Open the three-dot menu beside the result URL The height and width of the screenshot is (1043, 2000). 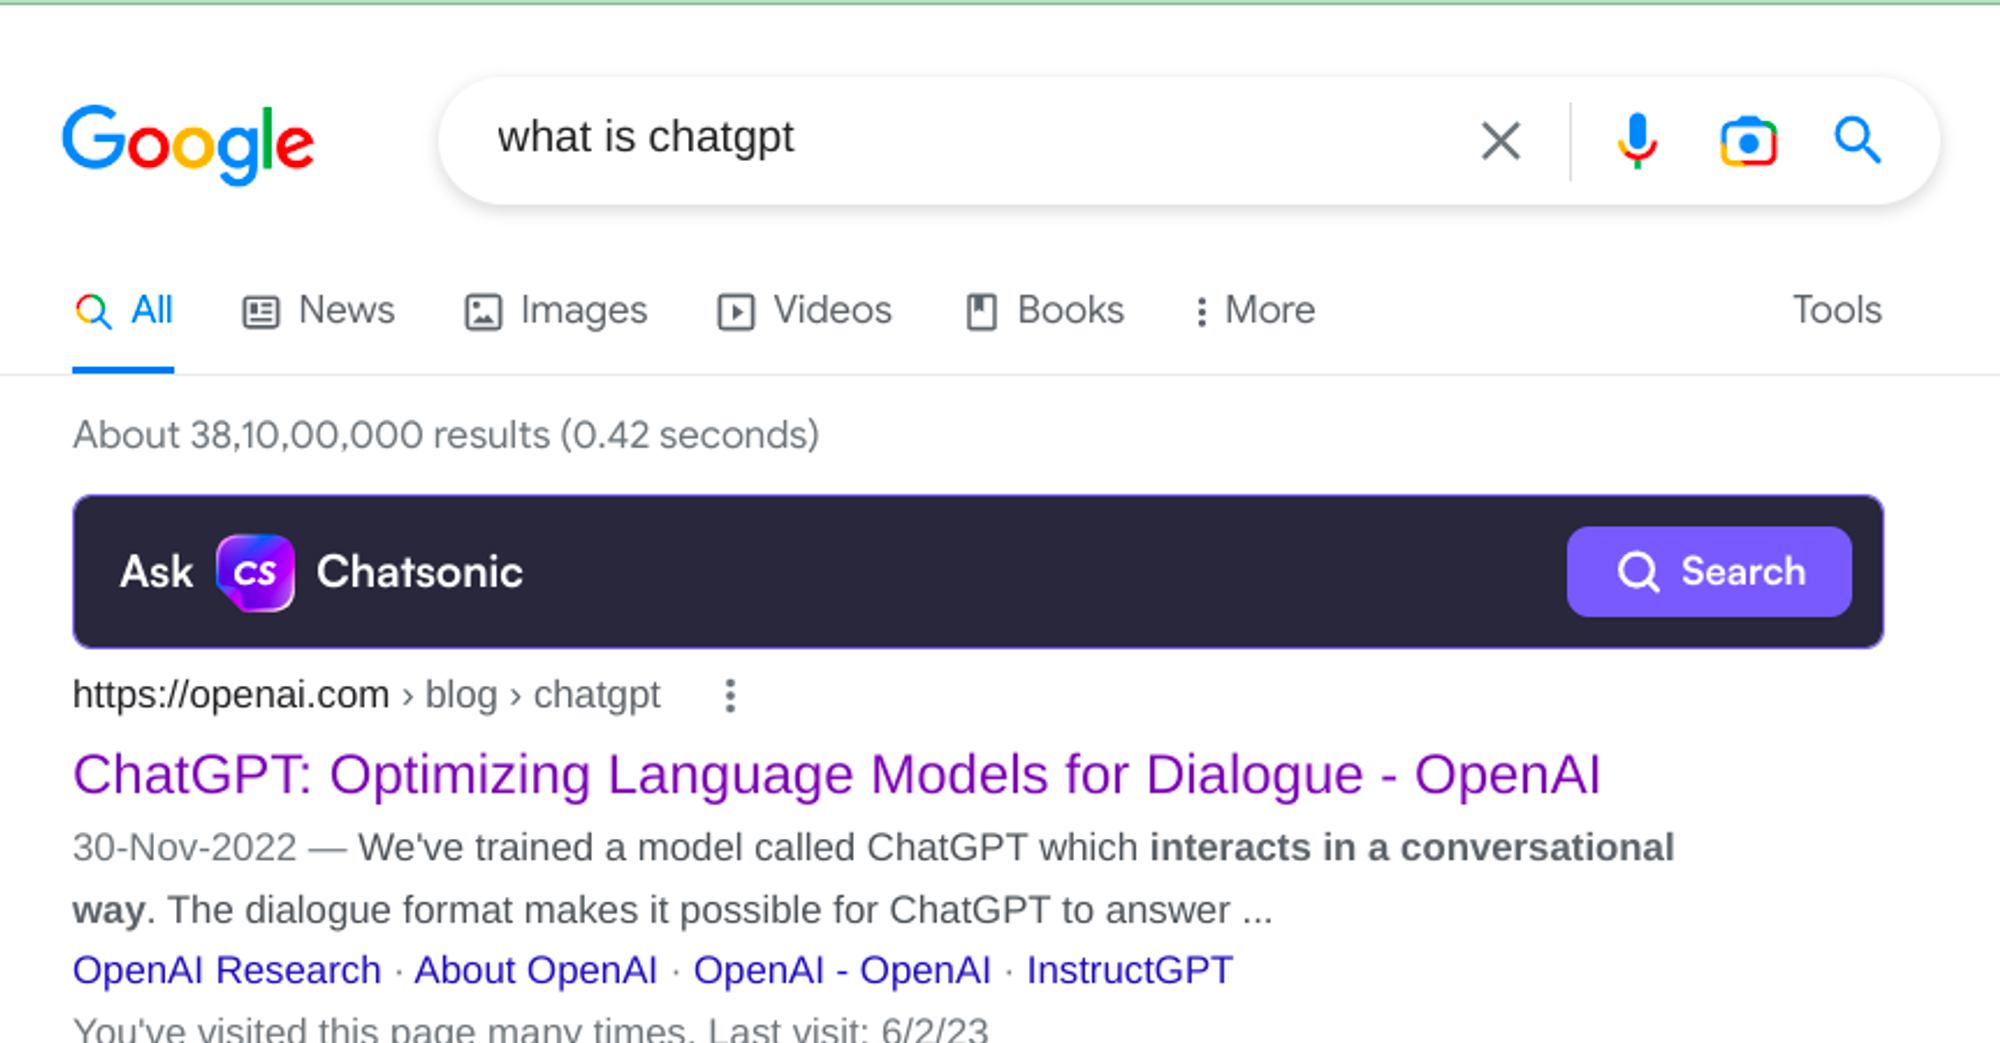click(x=729, y=695)
